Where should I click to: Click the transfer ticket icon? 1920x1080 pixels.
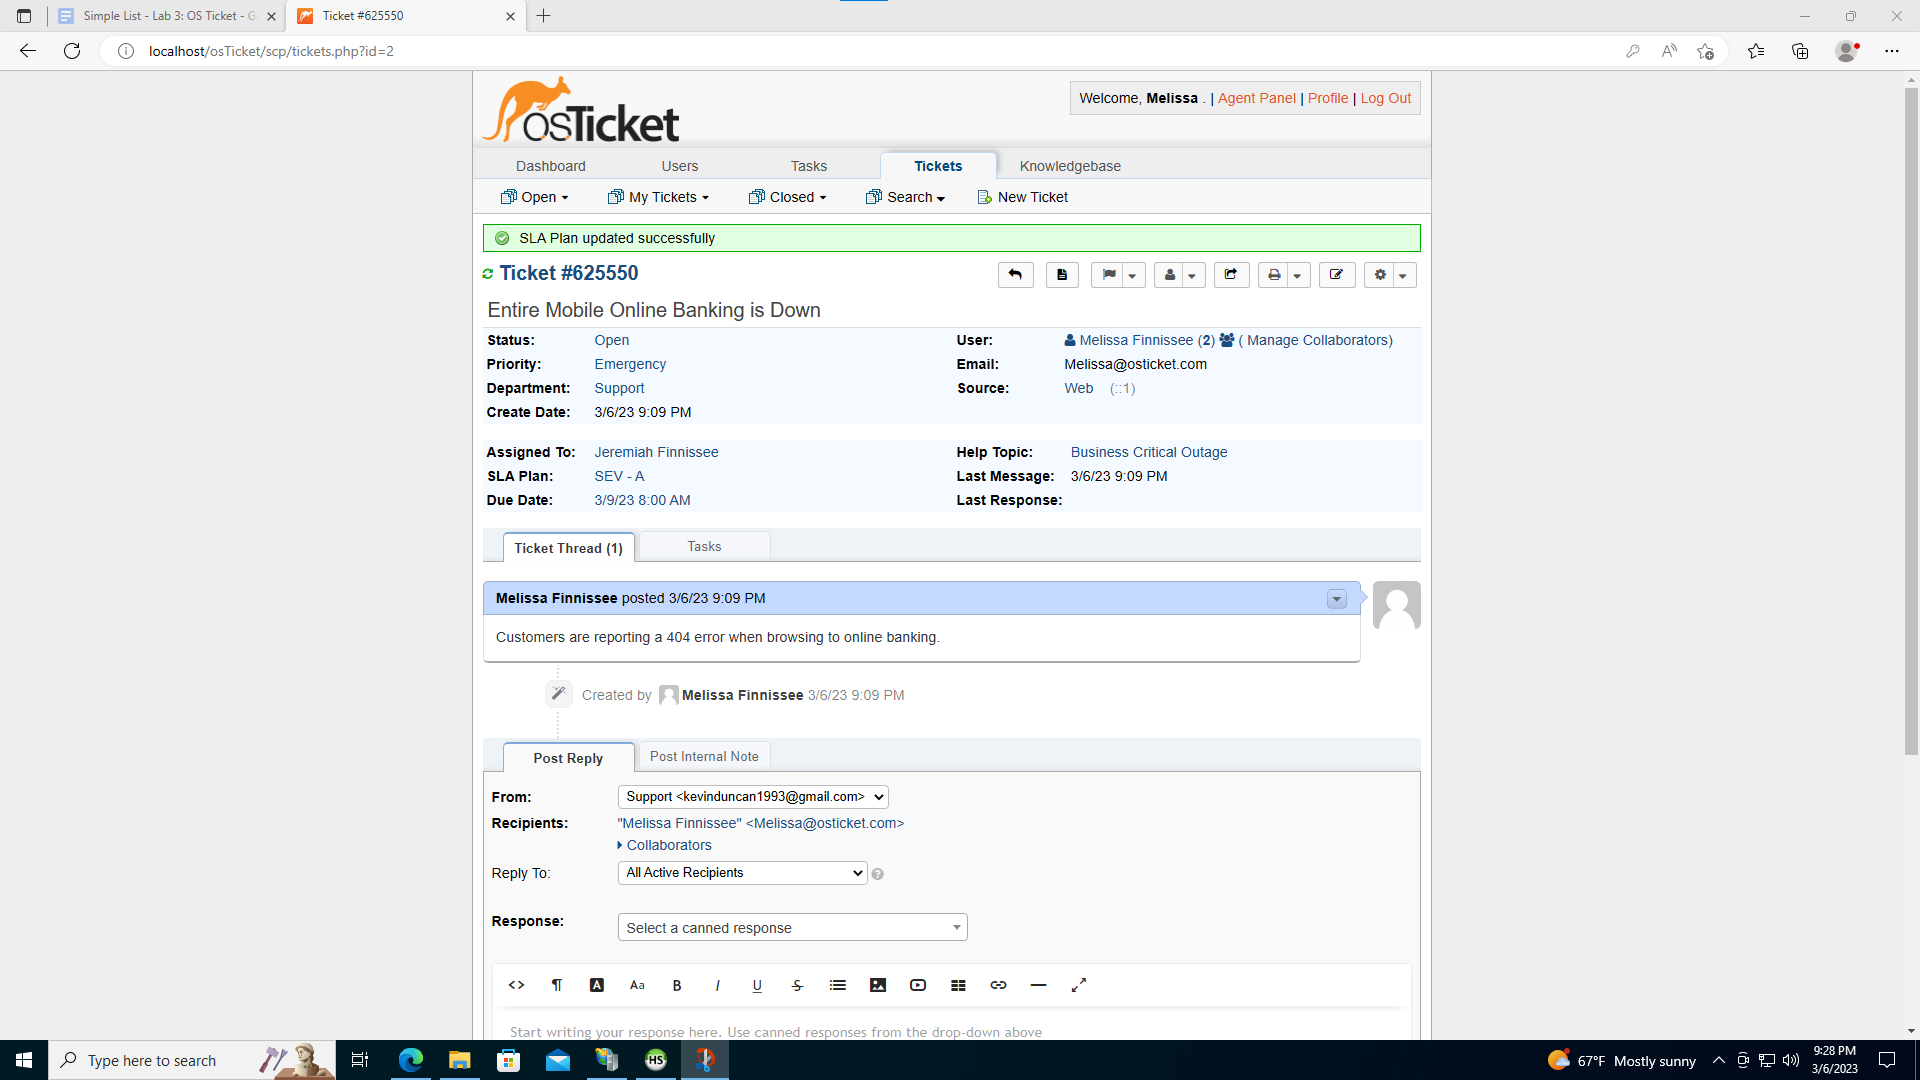point(1231,274)
